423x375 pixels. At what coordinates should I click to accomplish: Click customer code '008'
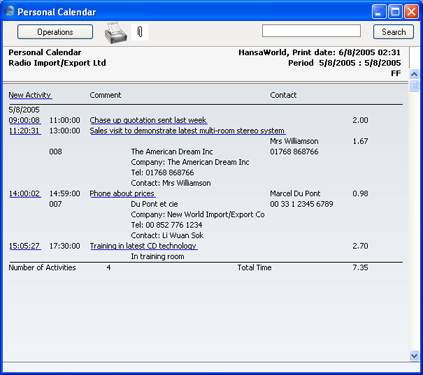(55, 152)
